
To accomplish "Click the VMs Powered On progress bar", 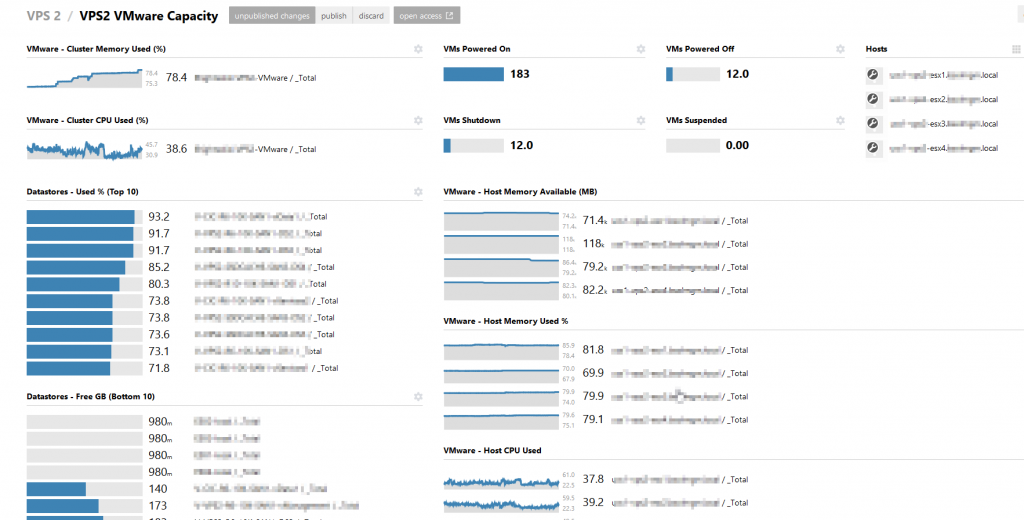I will 474,74.
